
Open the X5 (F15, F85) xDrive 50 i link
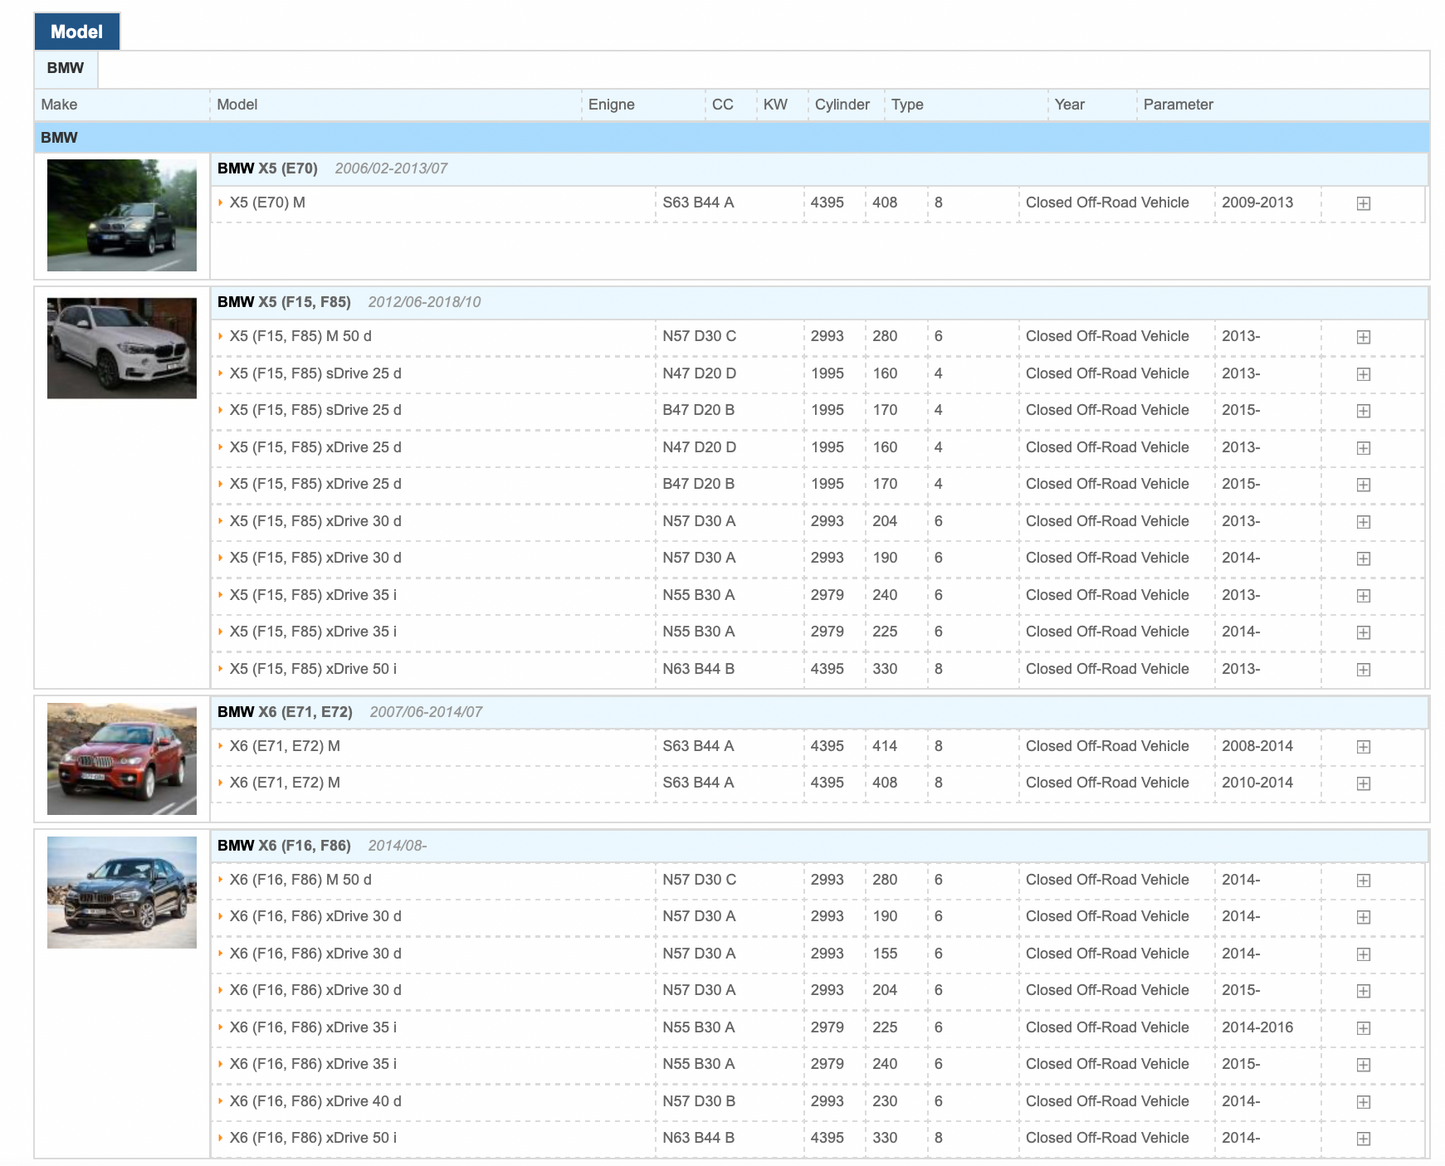point(313,669)
